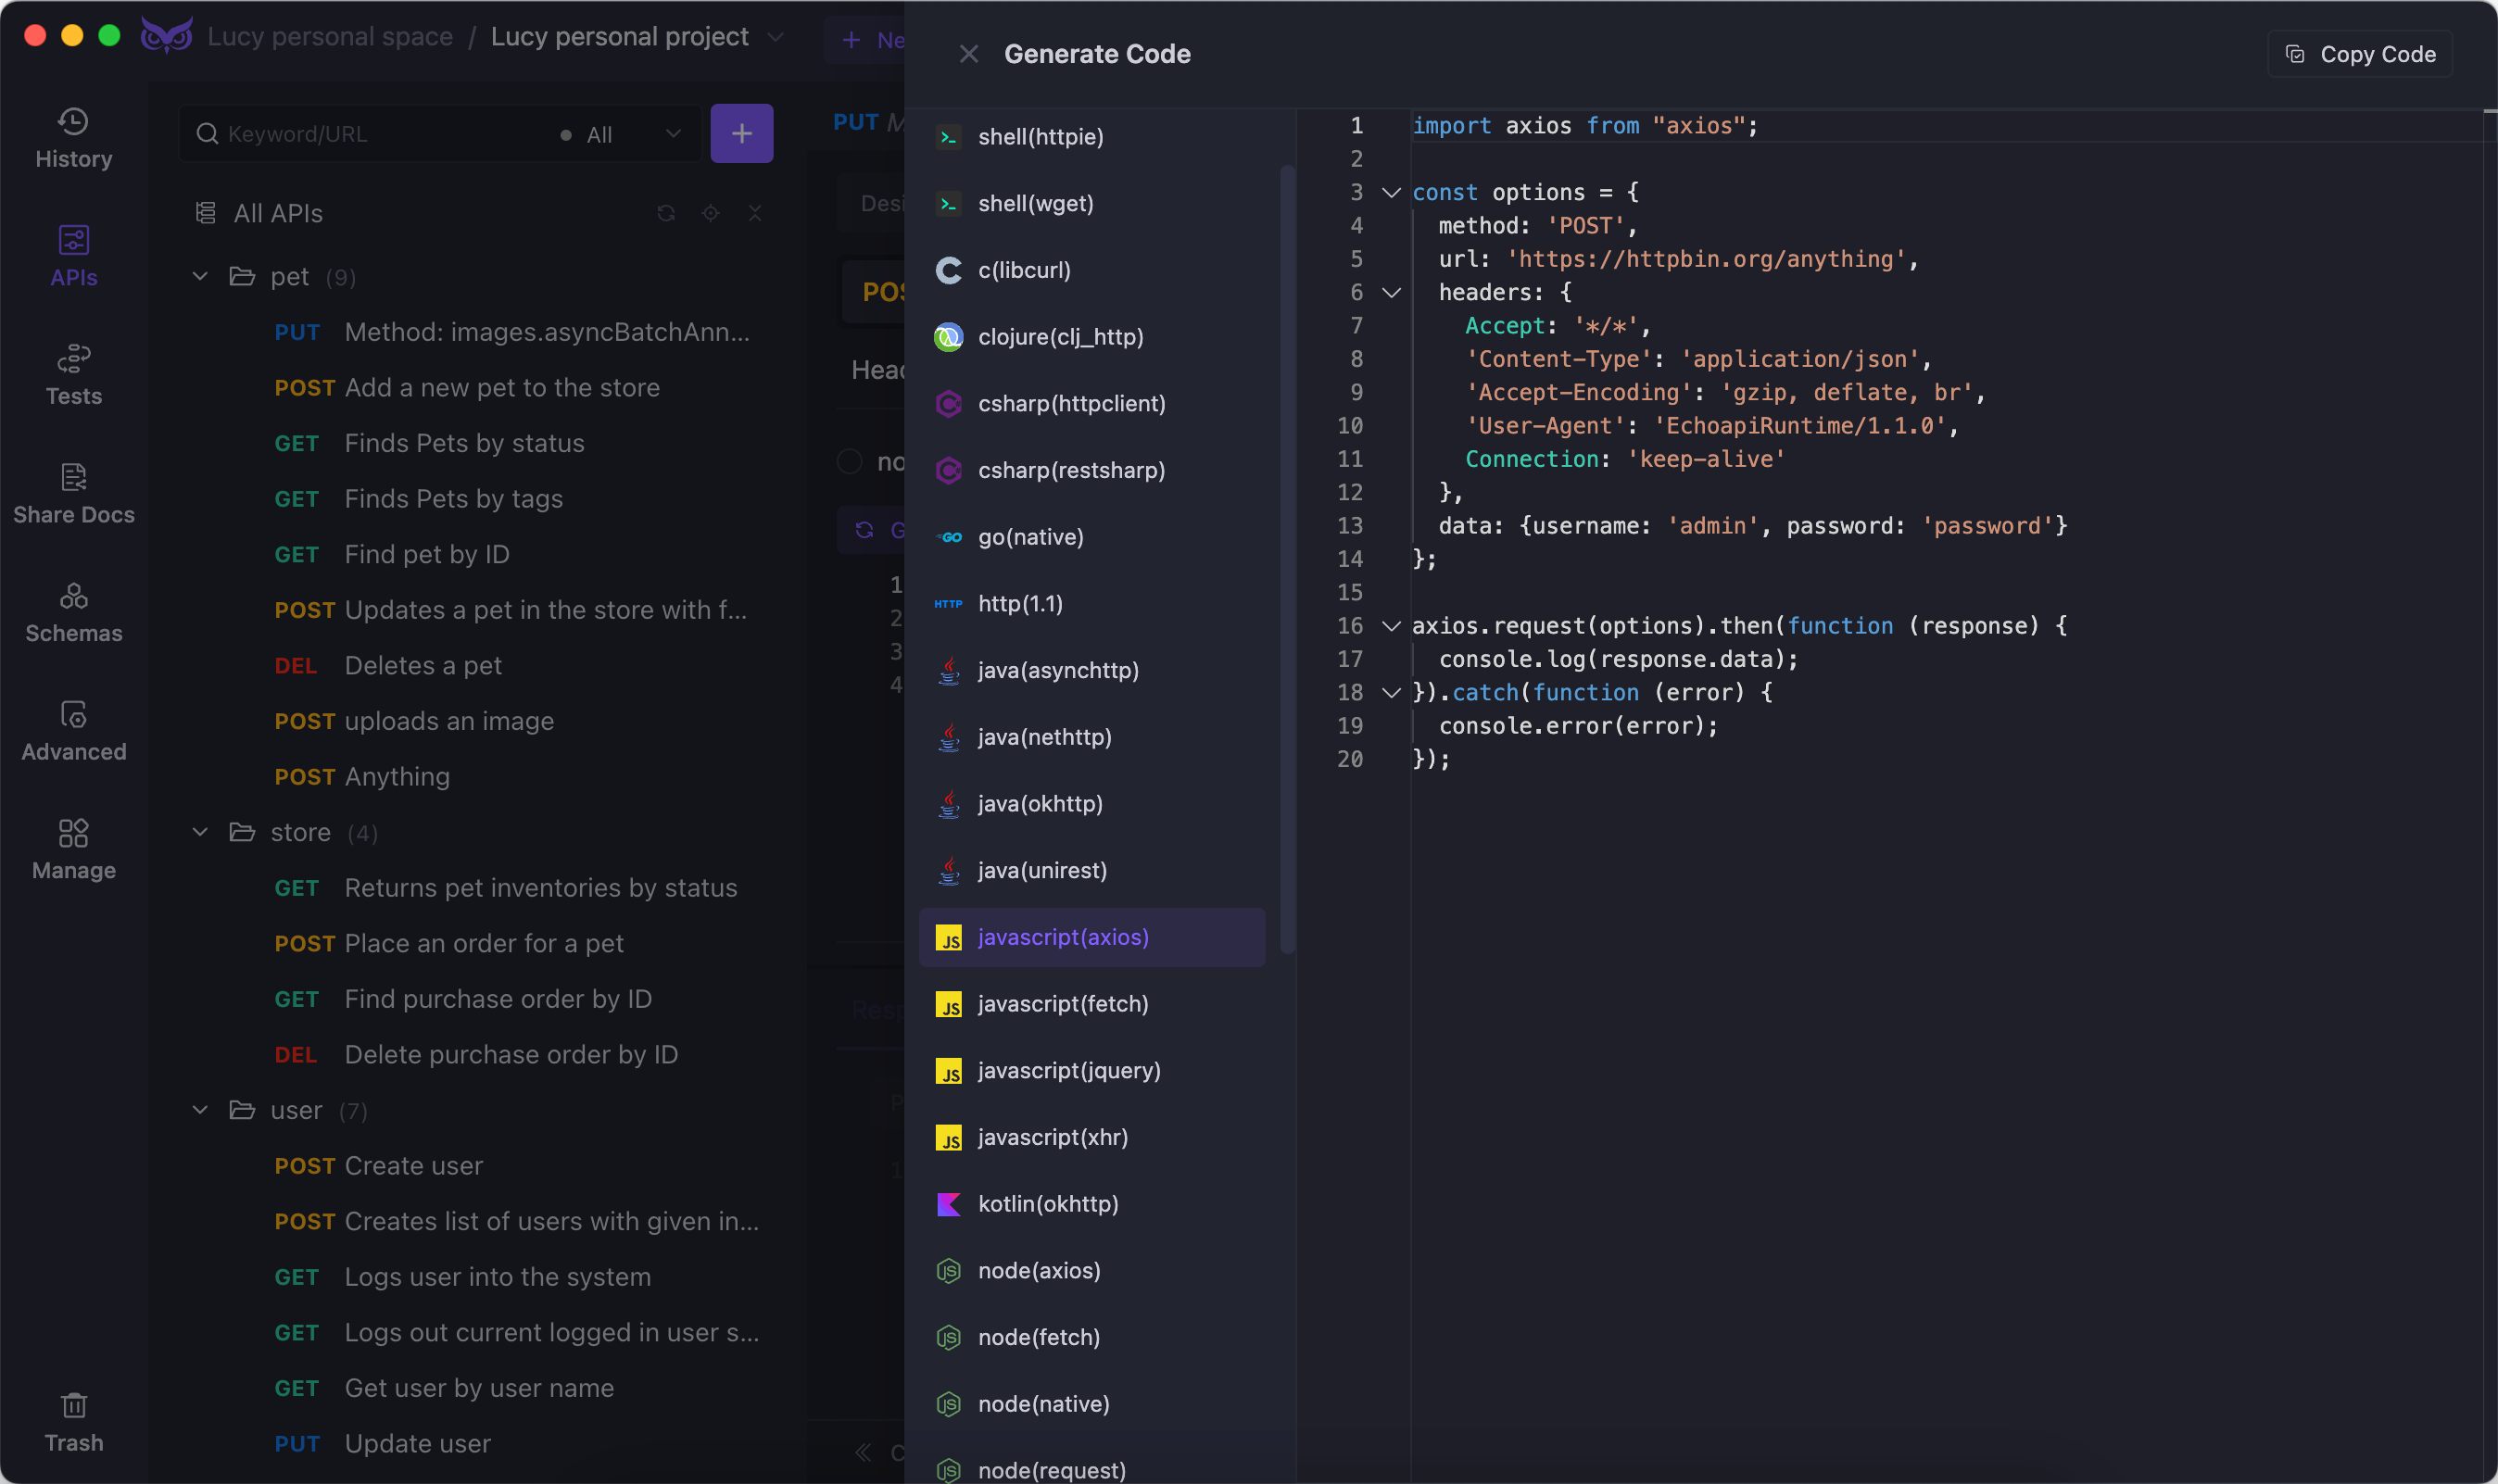This screenshot has height=1484, width=2498.
Task: Click the Copy Code button
Action: [2360, 54]
